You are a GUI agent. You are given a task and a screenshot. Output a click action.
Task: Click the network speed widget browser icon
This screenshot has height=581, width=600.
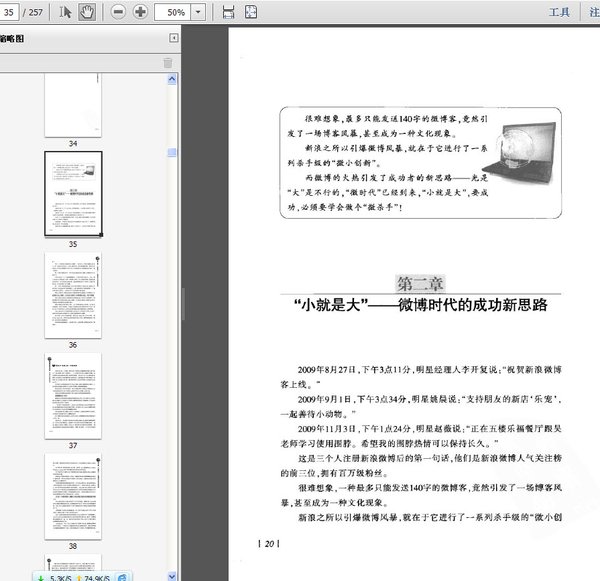pyautogui.click(x=122, y=577)
